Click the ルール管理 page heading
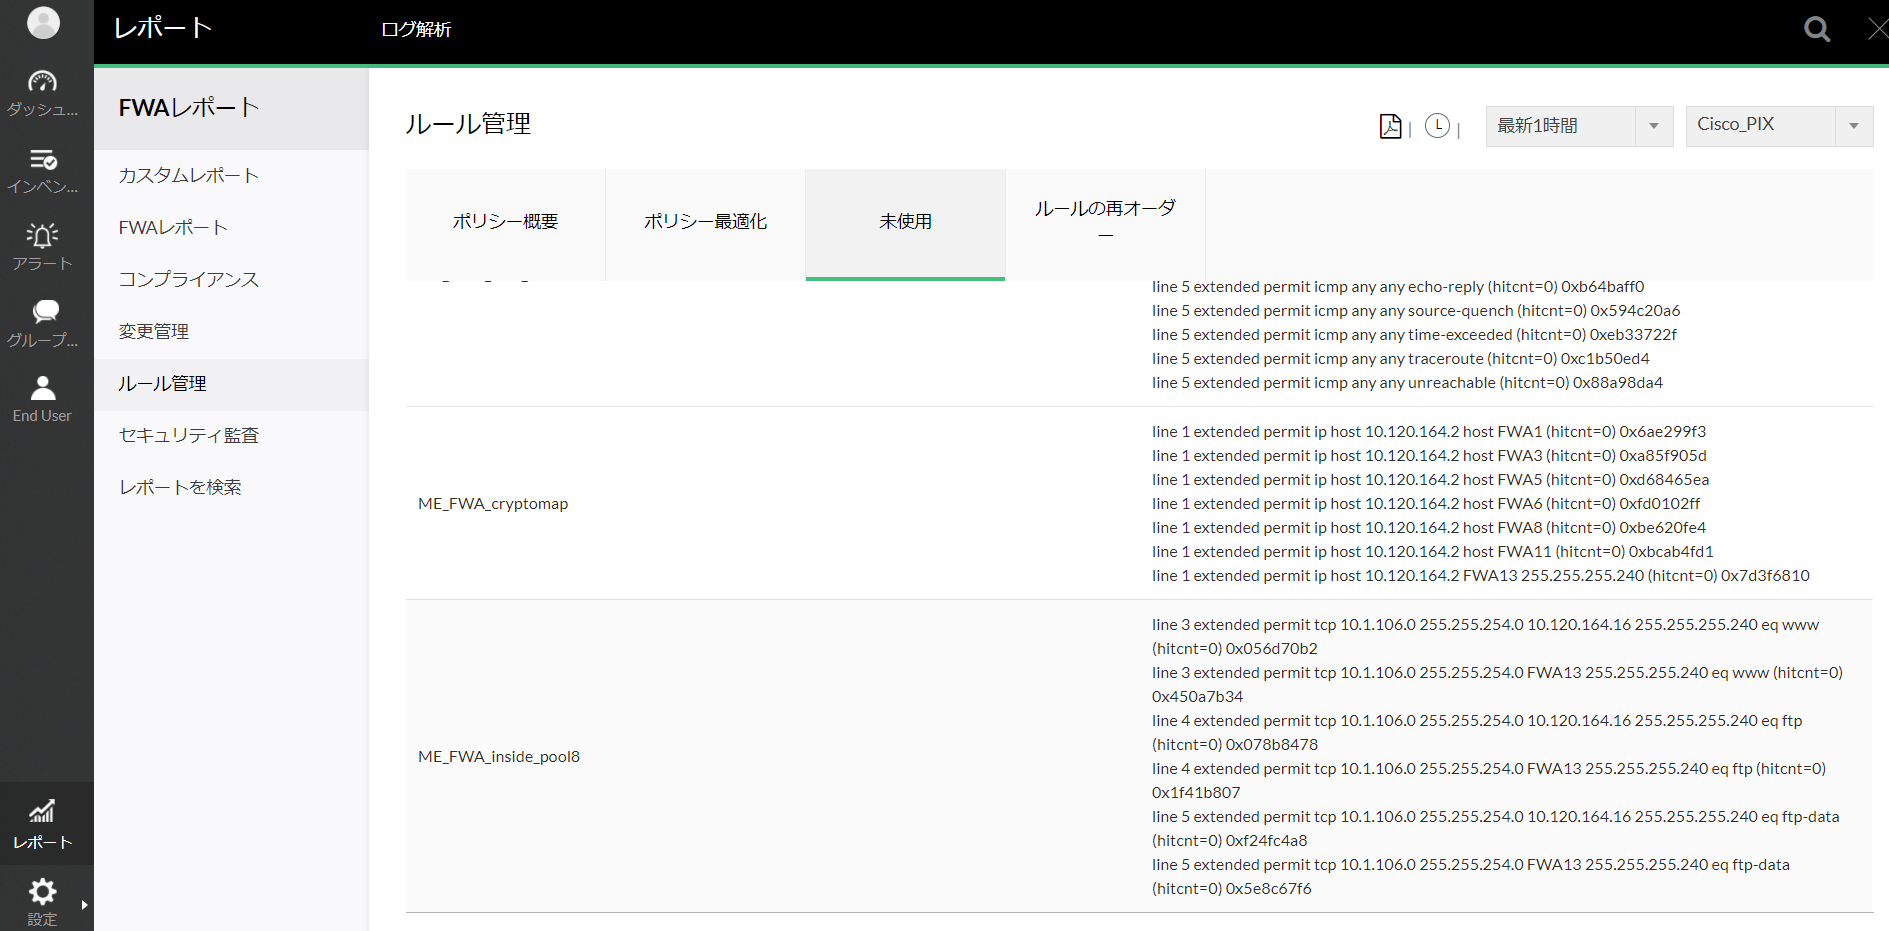This screenshot has width=1889, height=931. pyautogui.click(x=468, y=124)
